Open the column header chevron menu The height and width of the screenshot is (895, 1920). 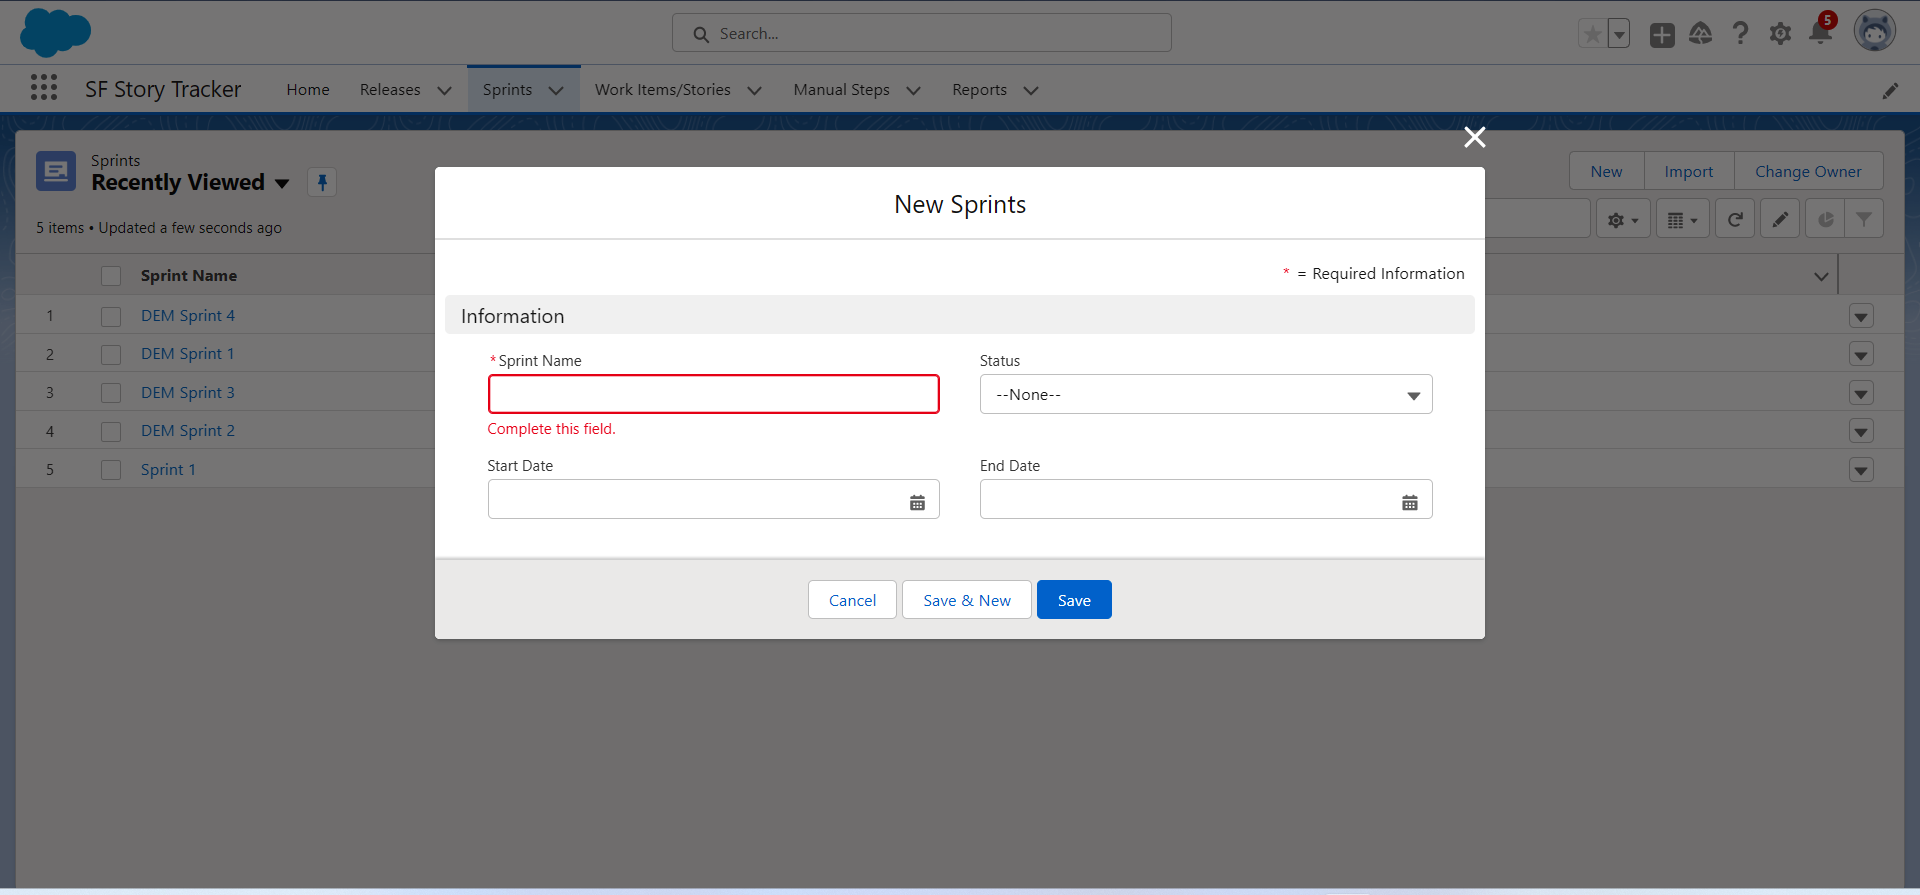coord(1821,276)
